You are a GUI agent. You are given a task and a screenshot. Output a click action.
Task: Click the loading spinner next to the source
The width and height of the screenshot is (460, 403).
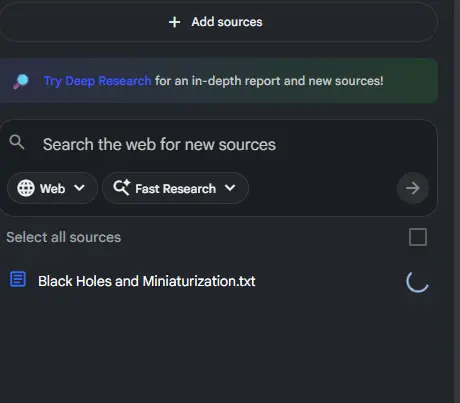[x=417, y=281]
